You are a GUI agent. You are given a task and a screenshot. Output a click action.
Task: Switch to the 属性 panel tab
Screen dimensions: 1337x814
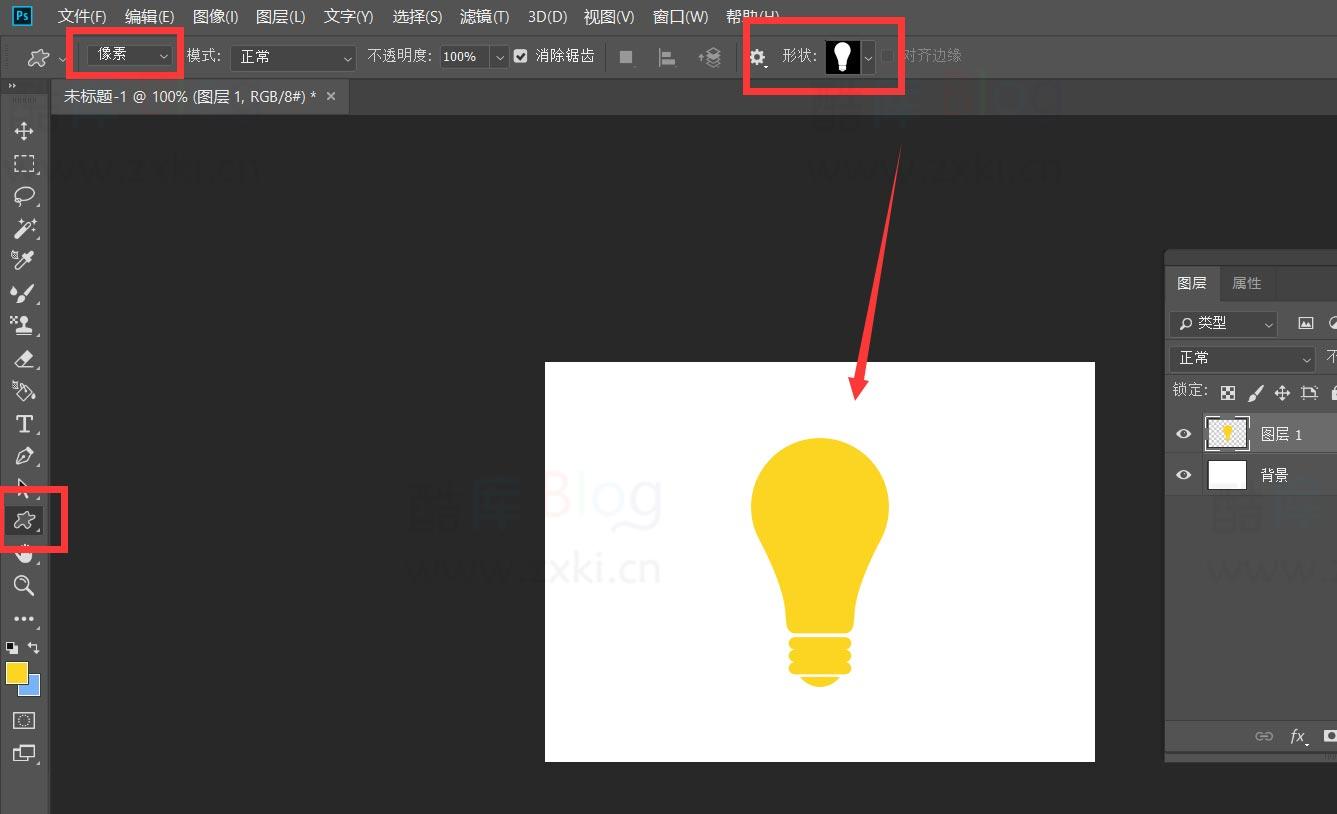click(1247, 283)
